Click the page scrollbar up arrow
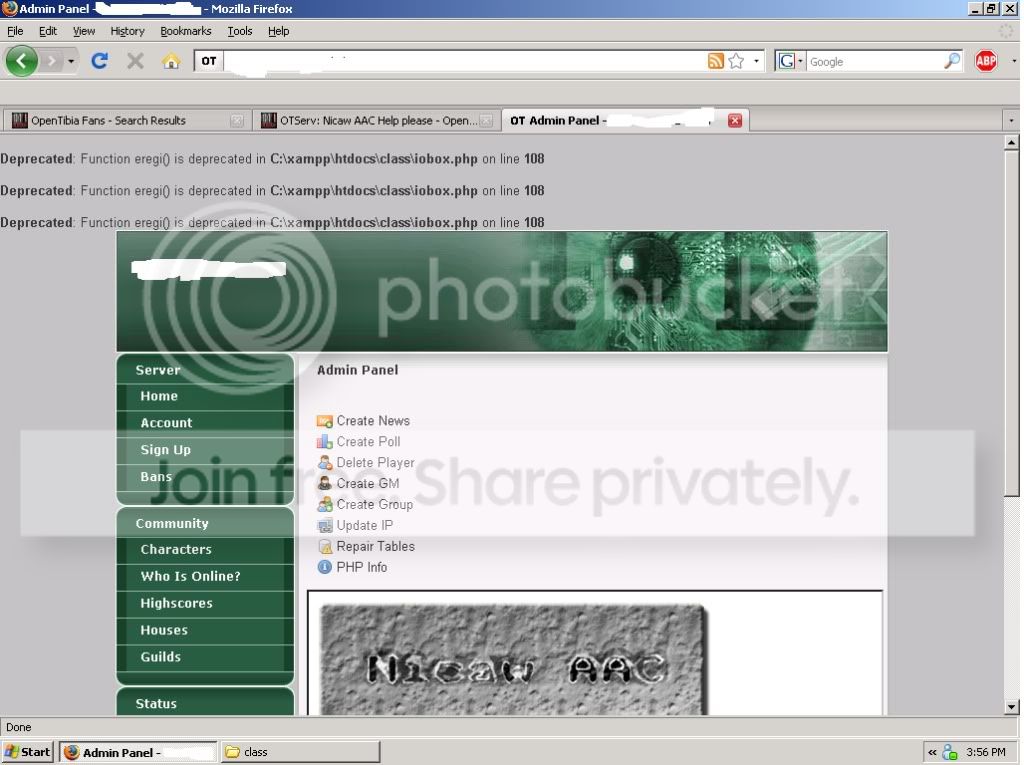1024x765 pixels. pos(1011,142)
